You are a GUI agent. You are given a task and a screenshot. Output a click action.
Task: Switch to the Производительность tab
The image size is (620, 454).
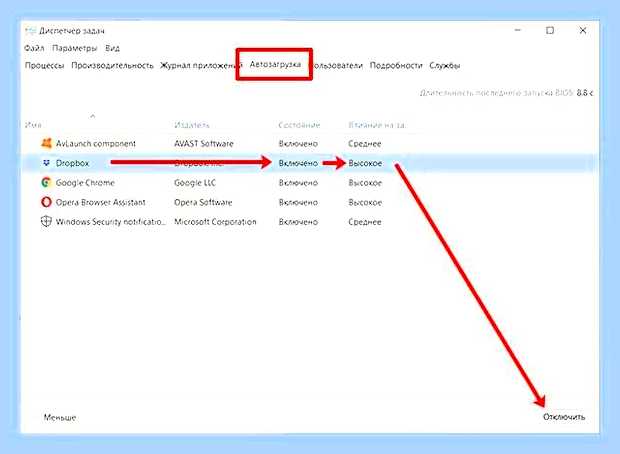click(x=112, y=66)
